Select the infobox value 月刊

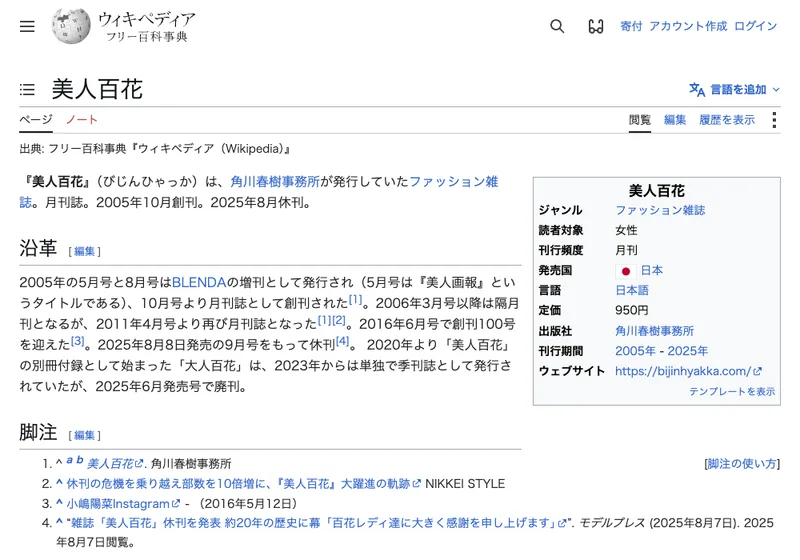pos(627,250)
